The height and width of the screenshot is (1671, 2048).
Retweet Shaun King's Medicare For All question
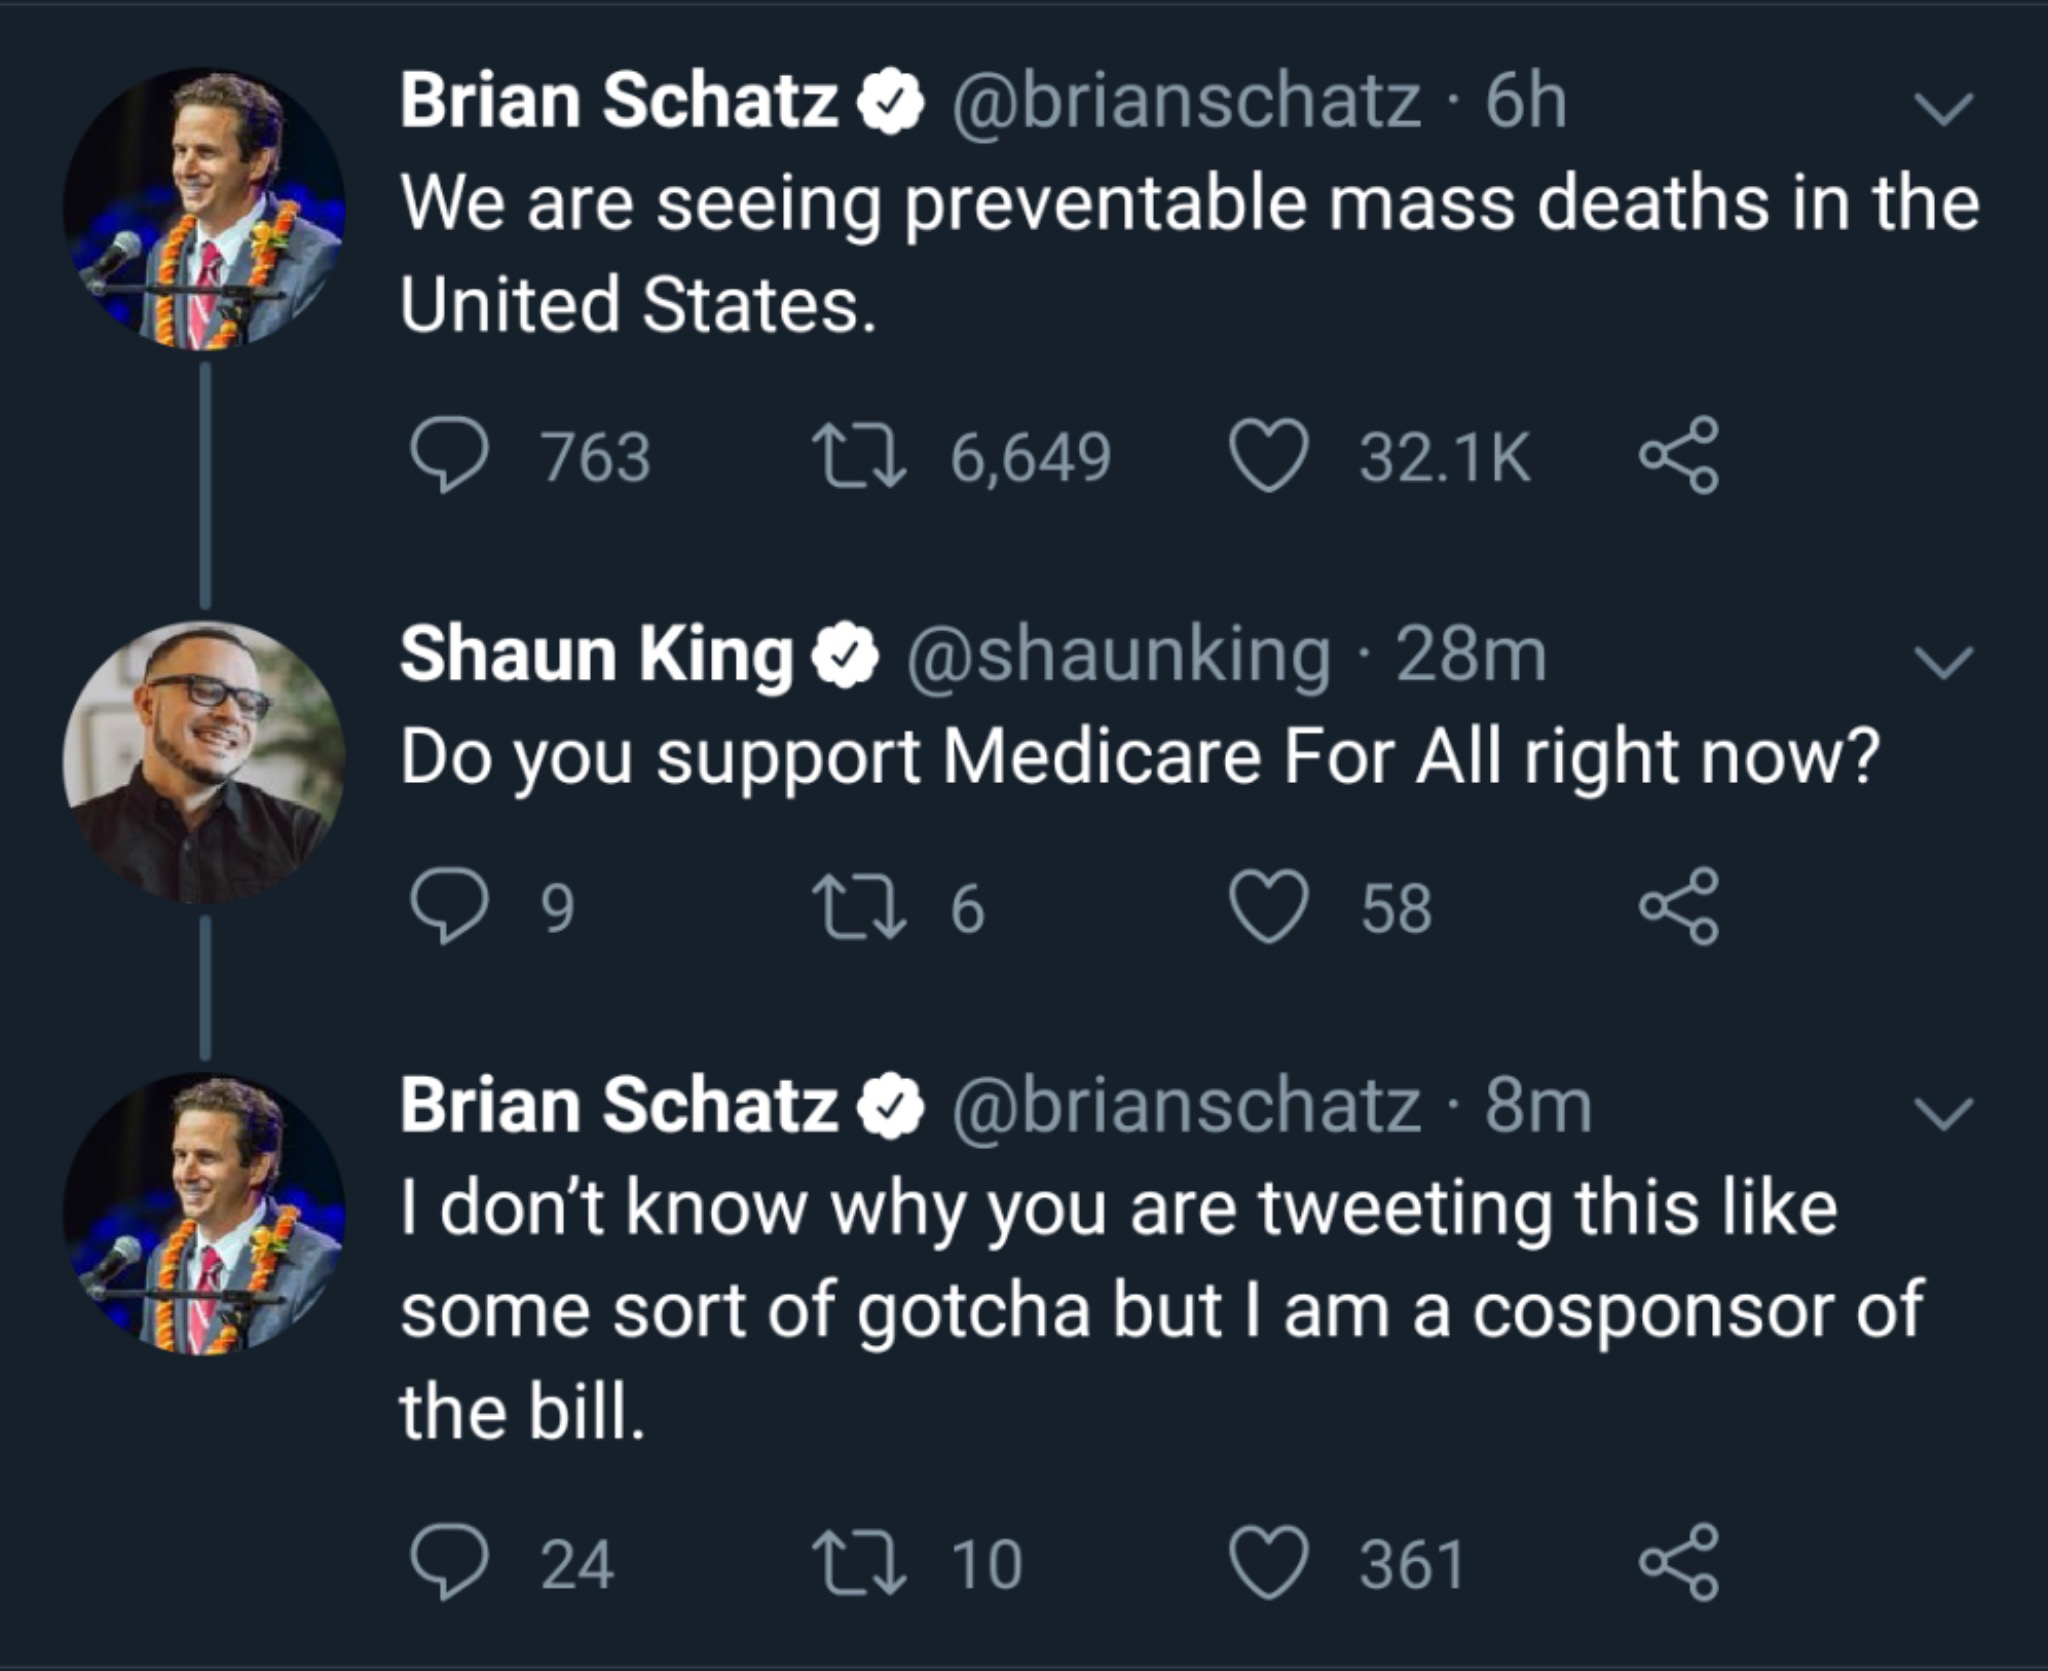(858, 908)
